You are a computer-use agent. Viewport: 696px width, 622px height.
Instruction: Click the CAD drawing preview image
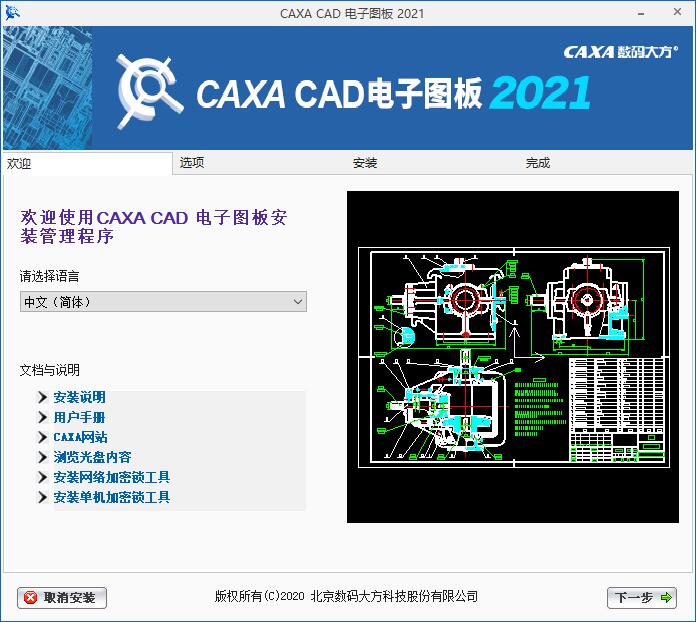click(513, 357)
